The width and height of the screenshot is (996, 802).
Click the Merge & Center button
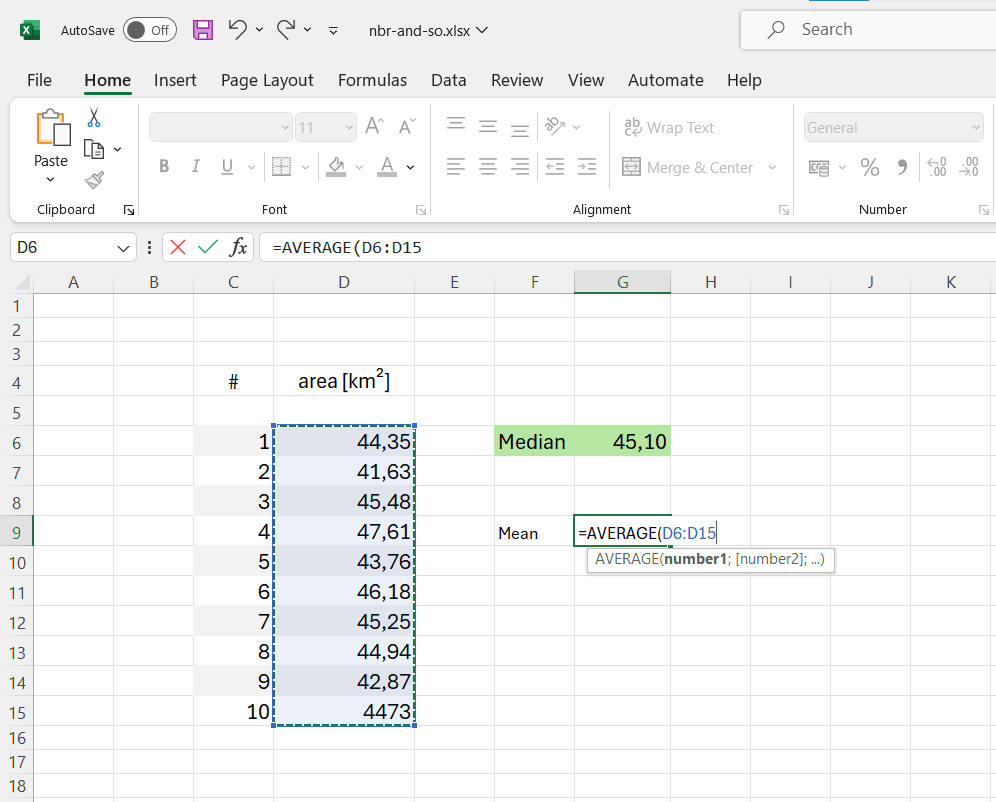689,167
